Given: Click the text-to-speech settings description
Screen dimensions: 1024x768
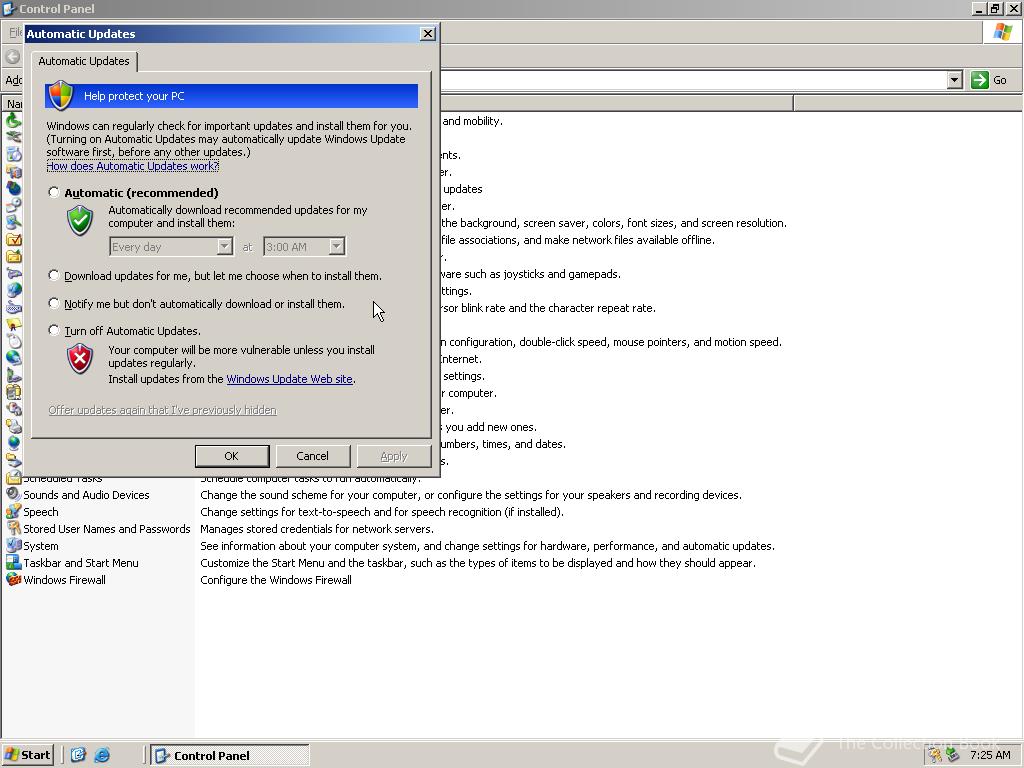Looking at the screenshot, I should tap(382, 512).
